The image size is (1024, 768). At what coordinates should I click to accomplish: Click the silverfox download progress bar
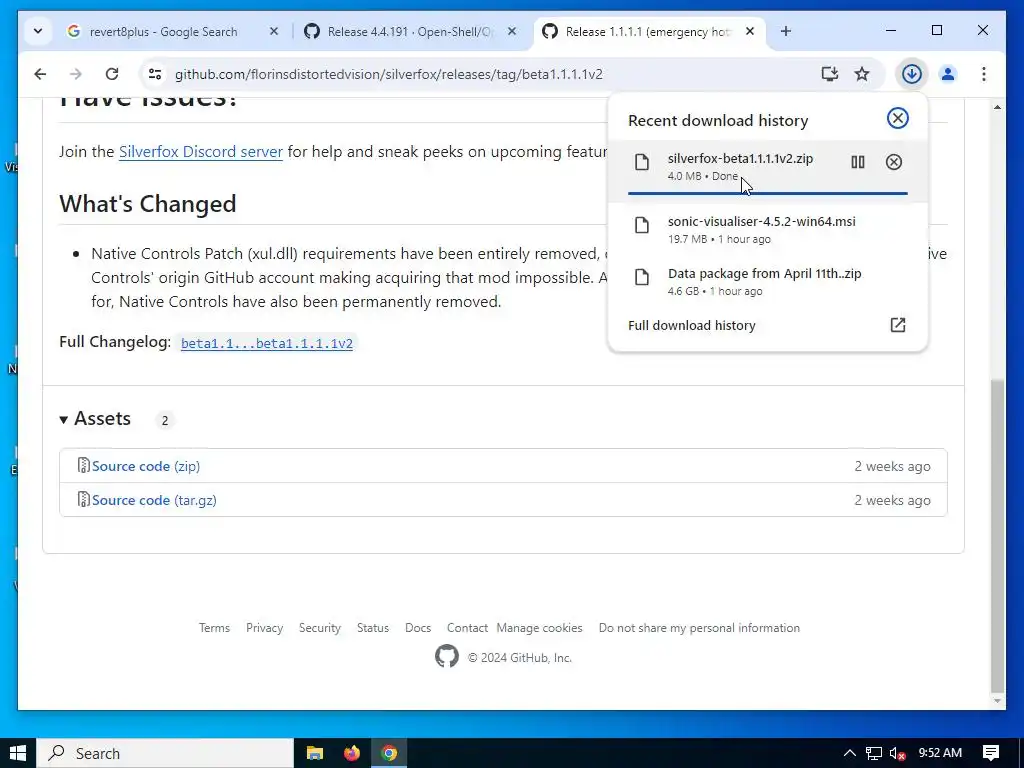point(767,193)
